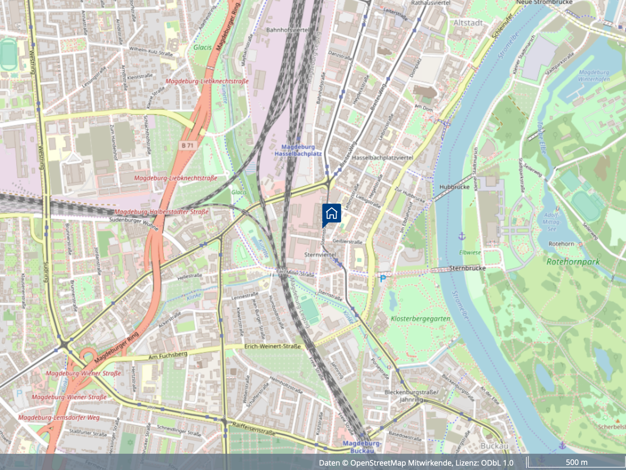The image size is (626, 470).
Task: Click the blue home location marker
Action: click(331, 214)
